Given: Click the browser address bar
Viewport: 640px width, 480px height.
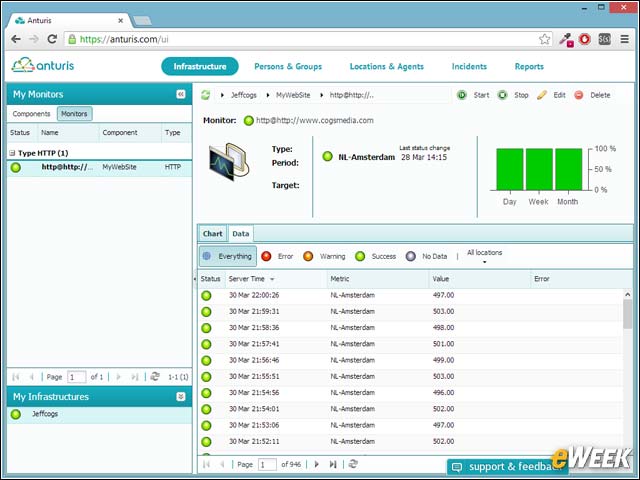Looking at the screenshot, I should coord(306,39).
